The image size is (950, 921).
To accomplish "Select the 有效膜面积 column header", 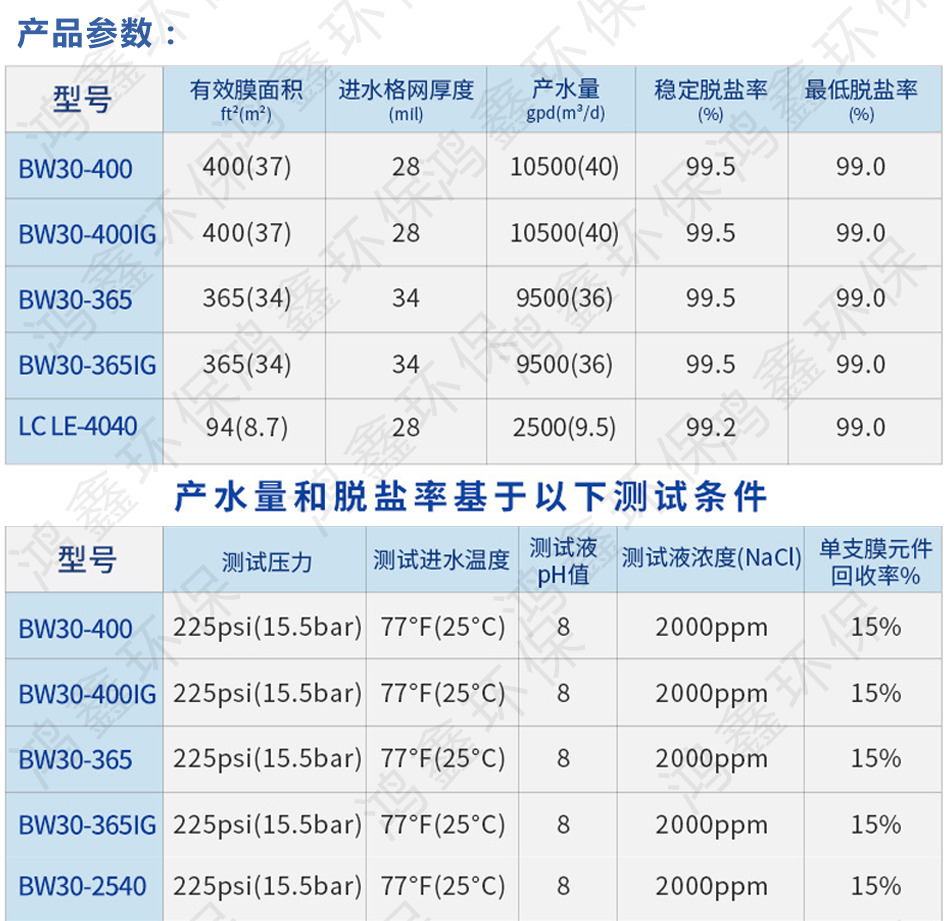I will (245, 99).
